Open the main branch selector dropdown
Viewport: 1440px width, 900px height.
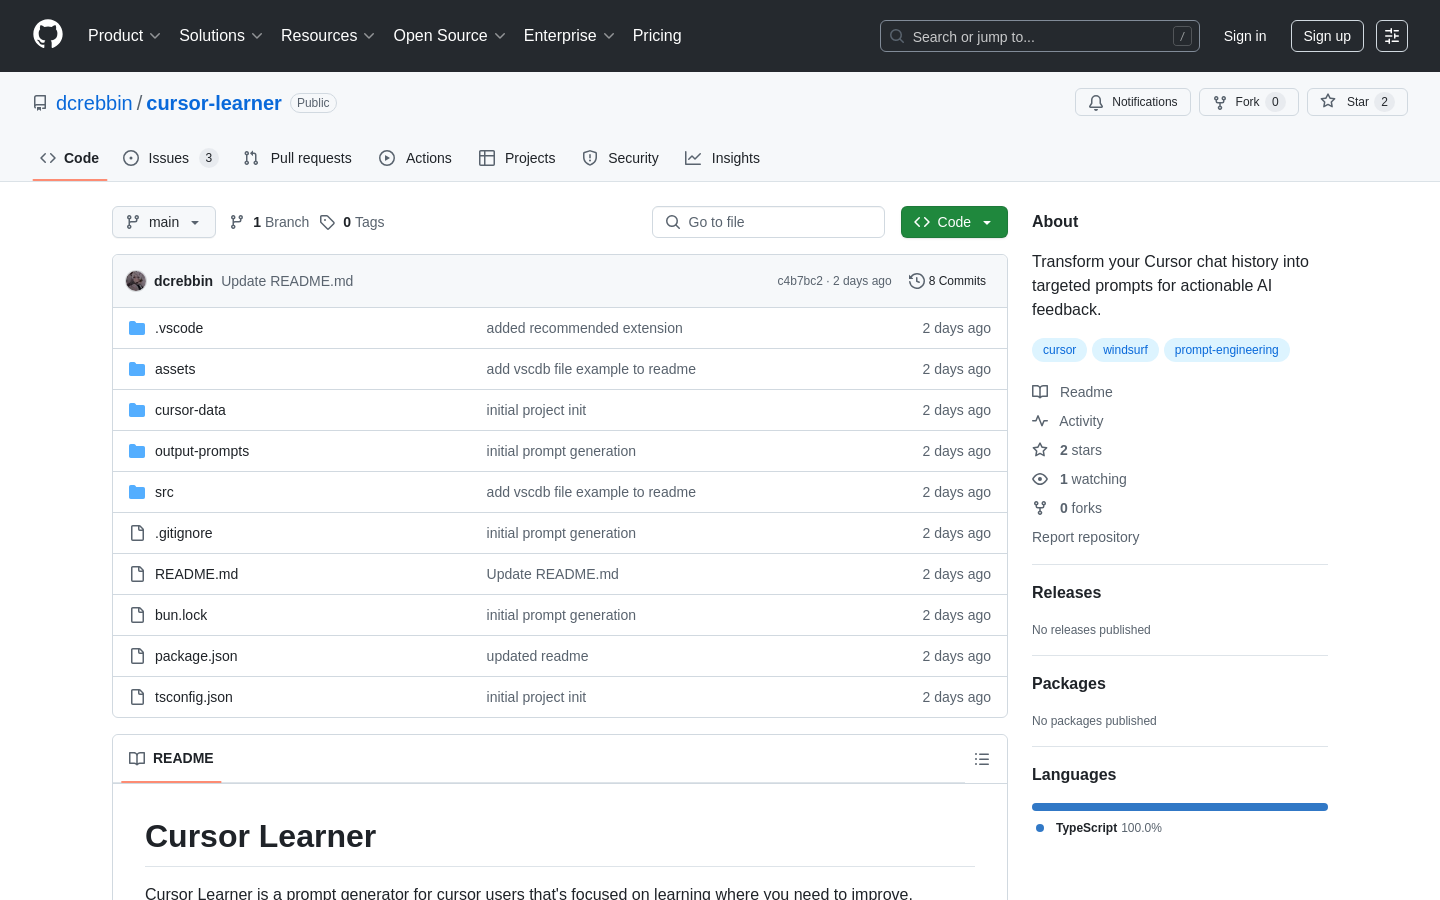click(x=164, y=222)
